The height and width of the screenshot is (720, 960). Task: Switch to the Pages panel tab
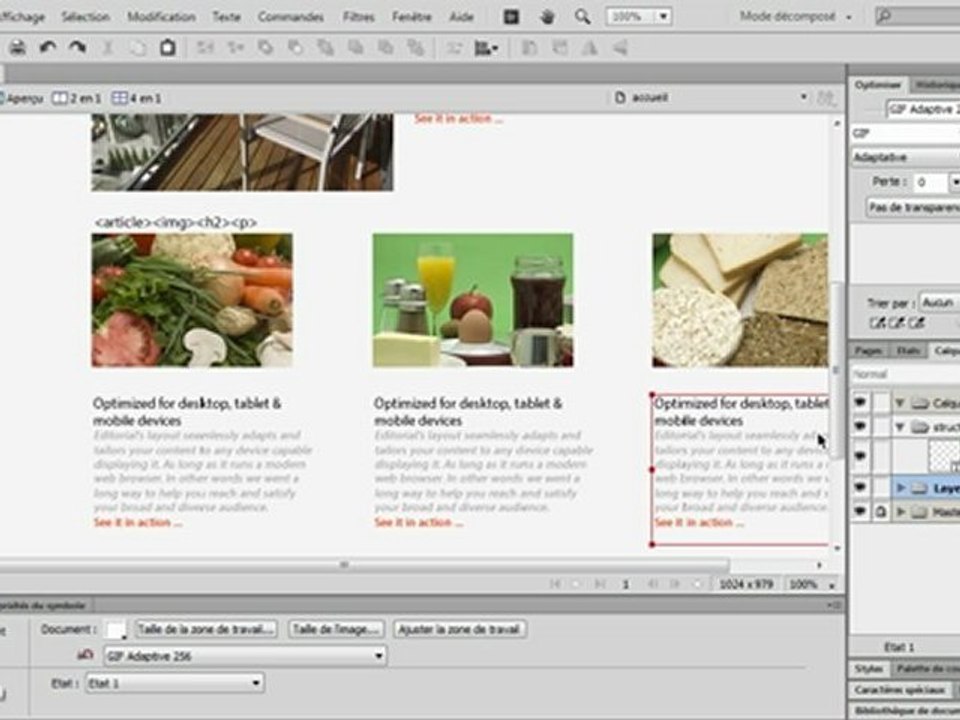pyautogui.click(x=868, y=351)
